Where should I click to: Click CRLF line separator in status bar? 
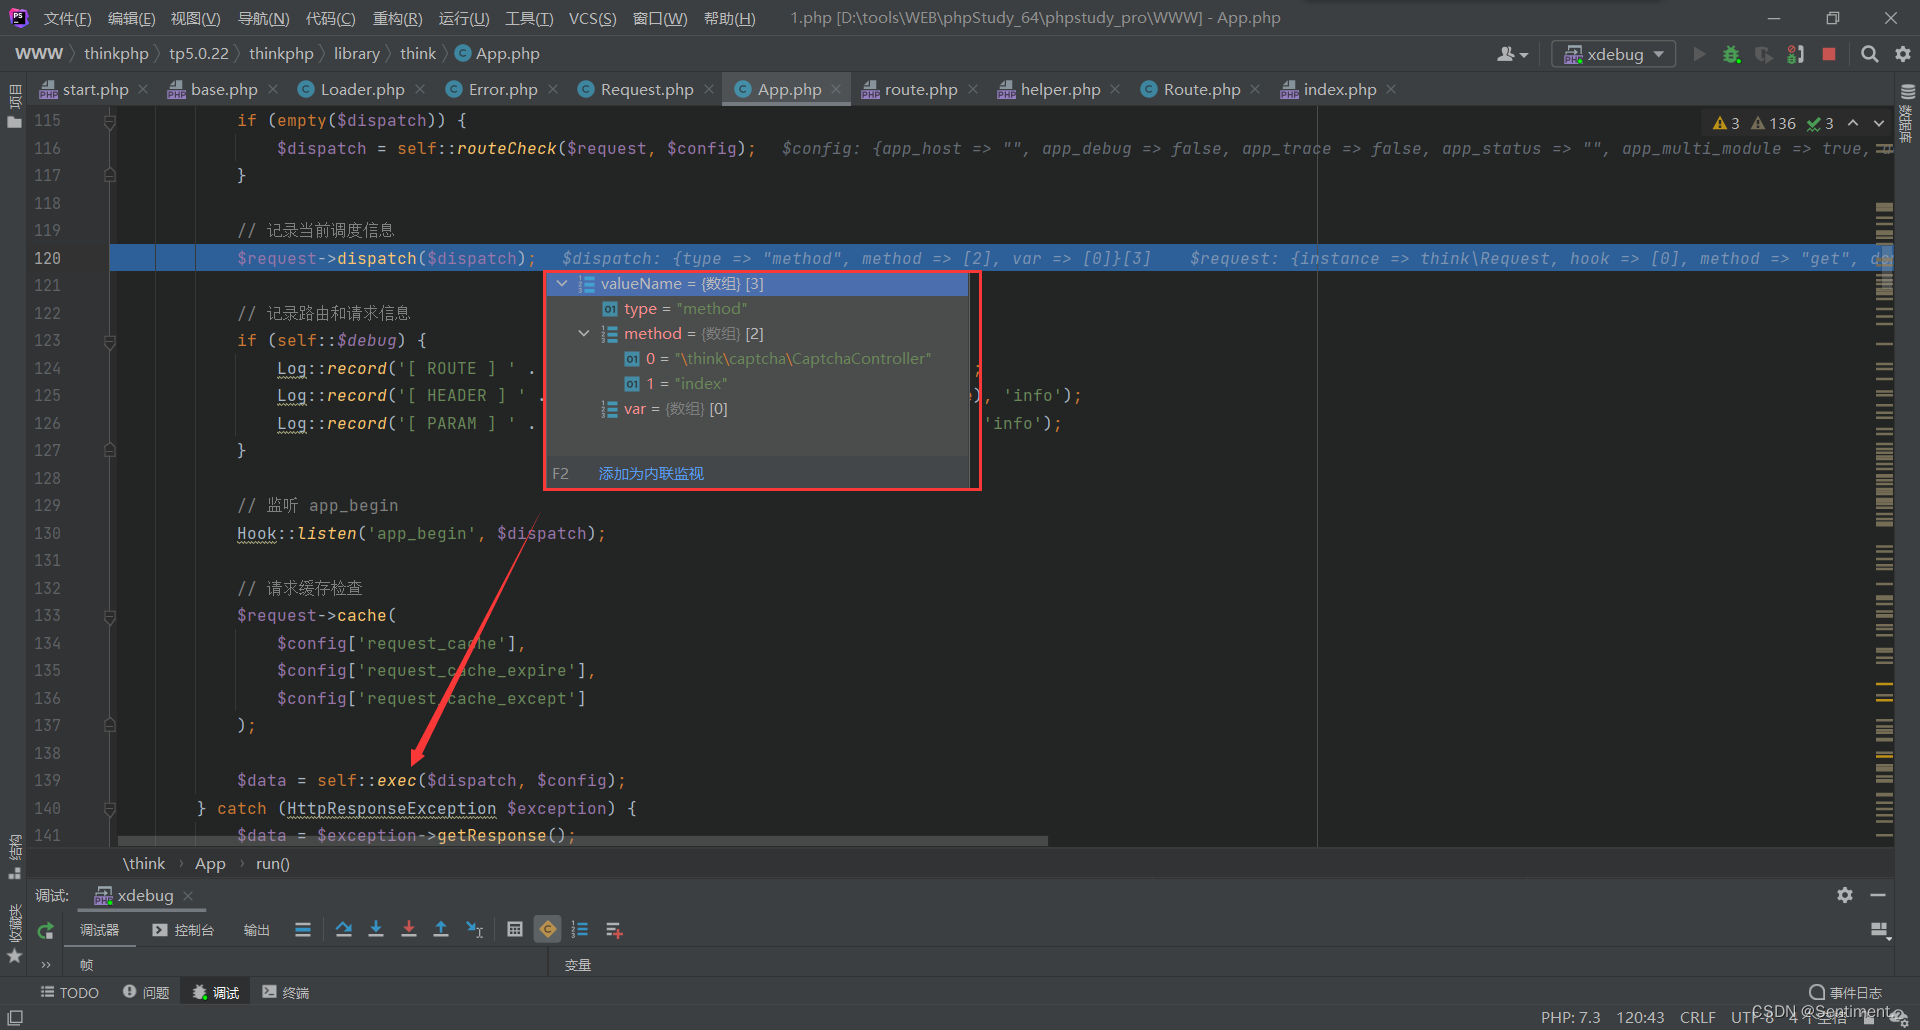1697,1018
